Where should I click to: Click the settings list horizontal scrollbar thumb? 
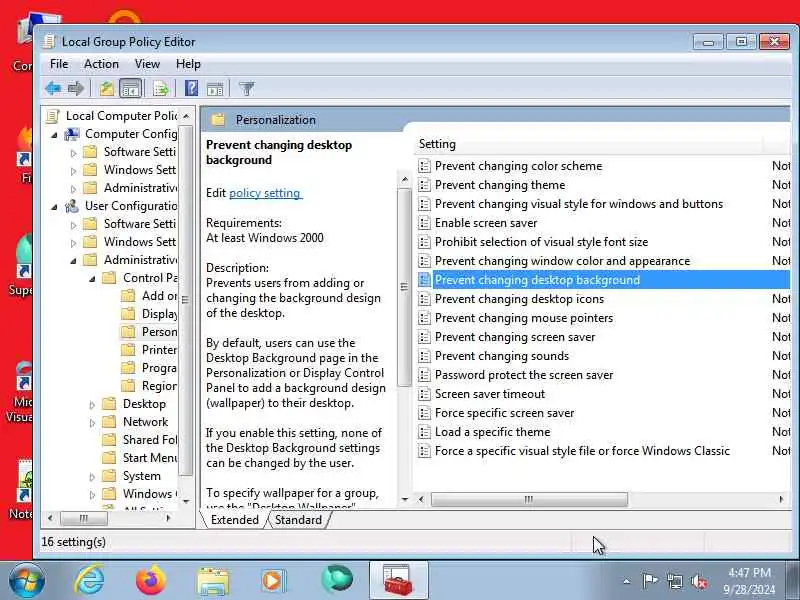pos(529,499)
